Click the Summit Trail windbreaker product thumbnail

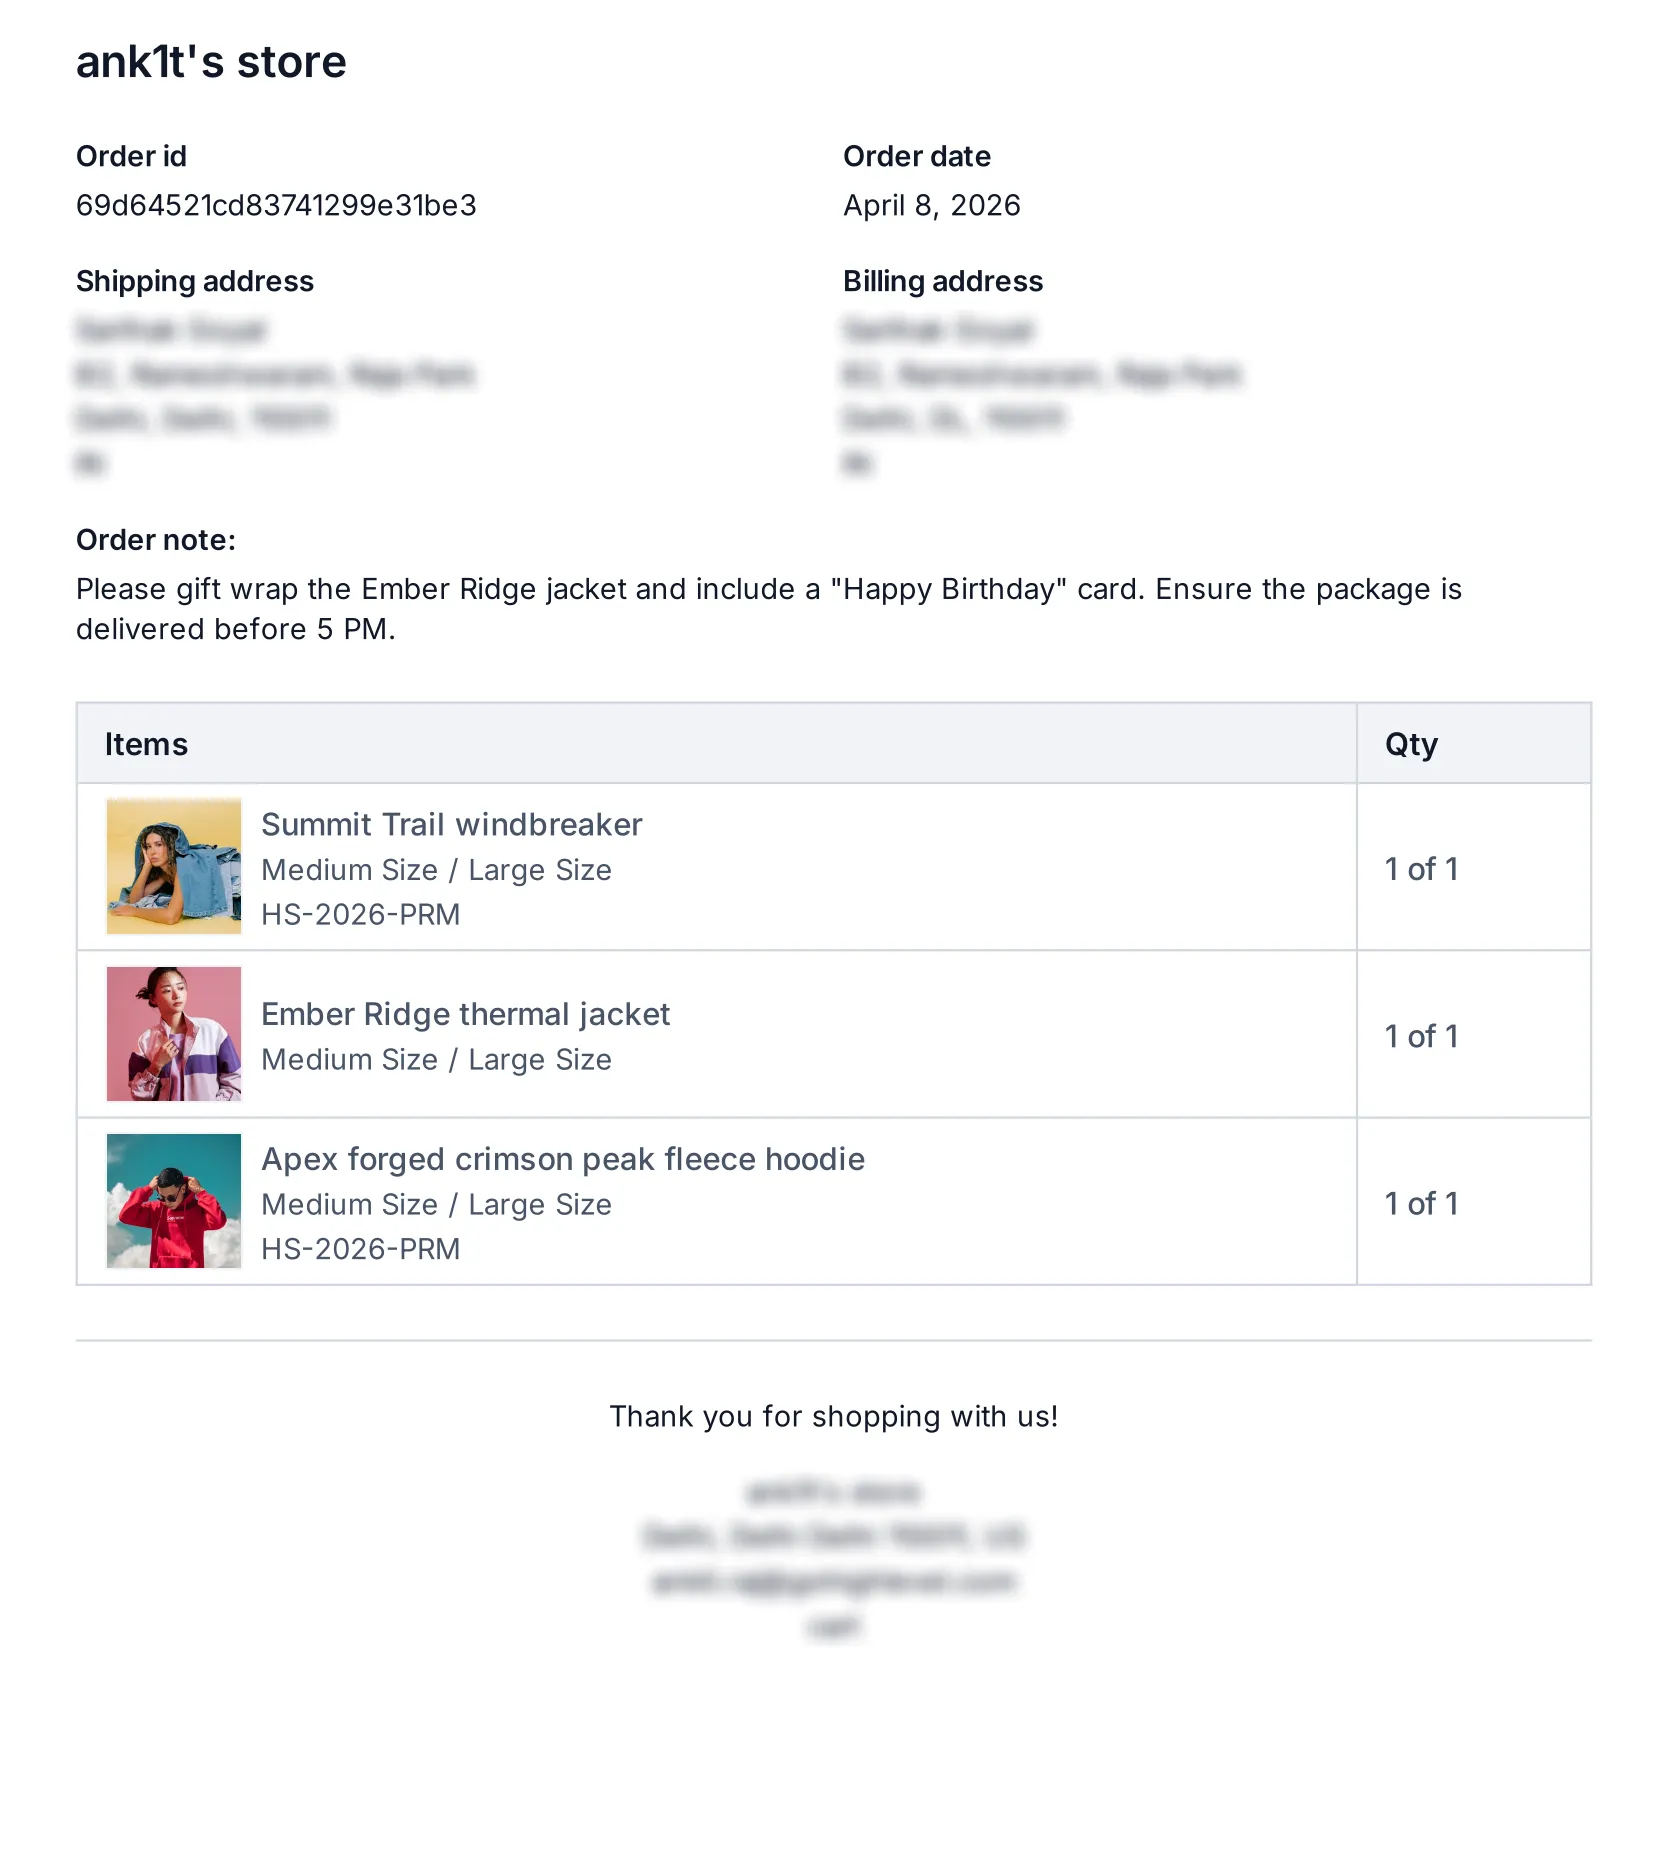coord(174,866)
